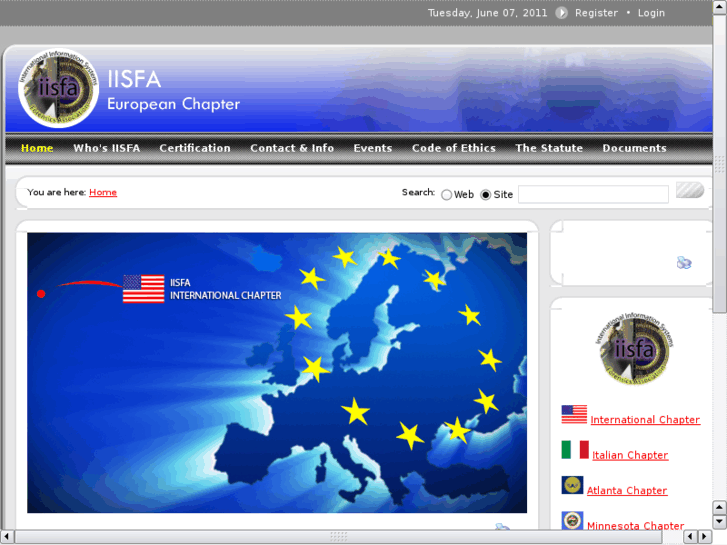Screen dimensions: 727x545
Task: Click the date text Tuesday, June 07, 2011
Action: (487, 13)
